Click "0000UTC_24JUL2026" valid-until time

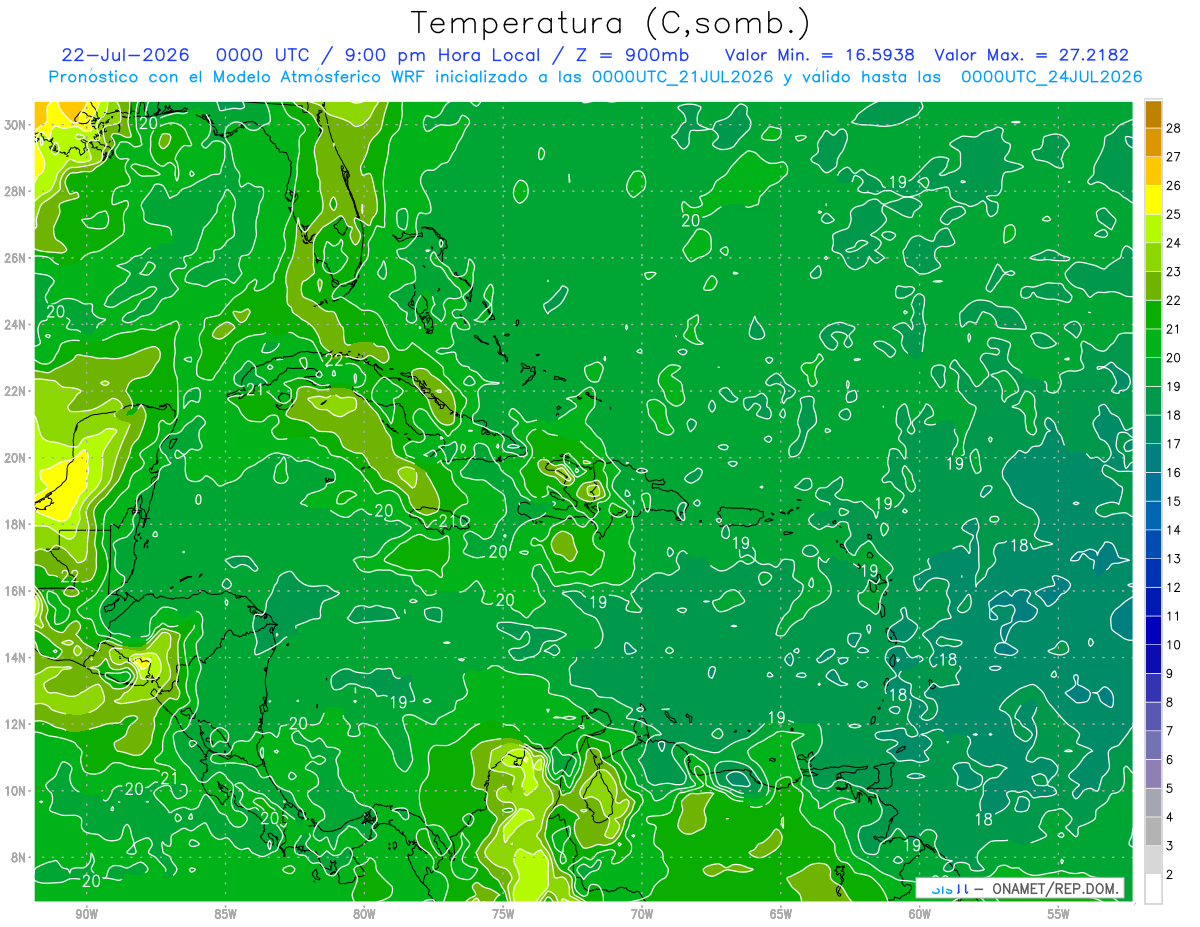[1051, 77]
